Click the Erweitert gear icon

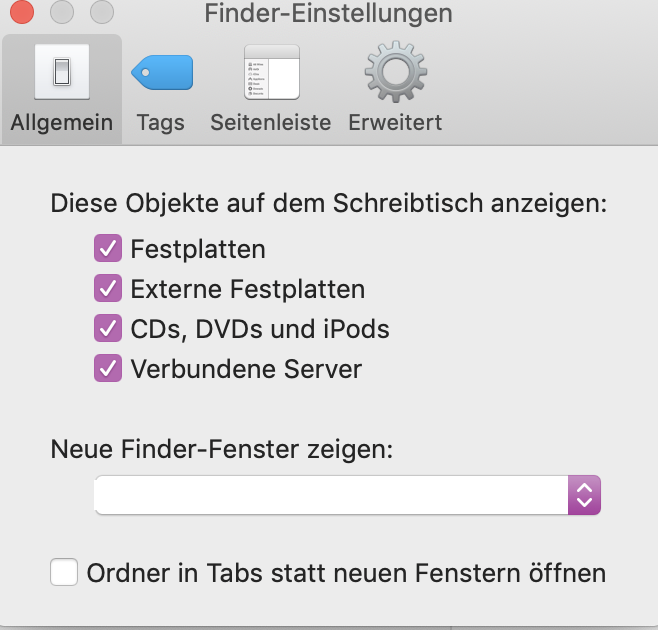tap(395, 72)
